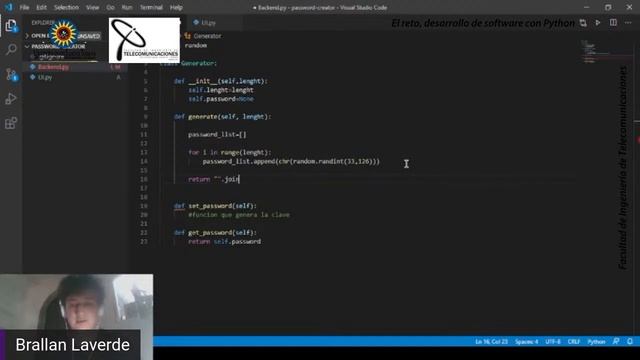This screenshot has width=640, height=360.
Task: Open the Help menu
Action: 176,7
